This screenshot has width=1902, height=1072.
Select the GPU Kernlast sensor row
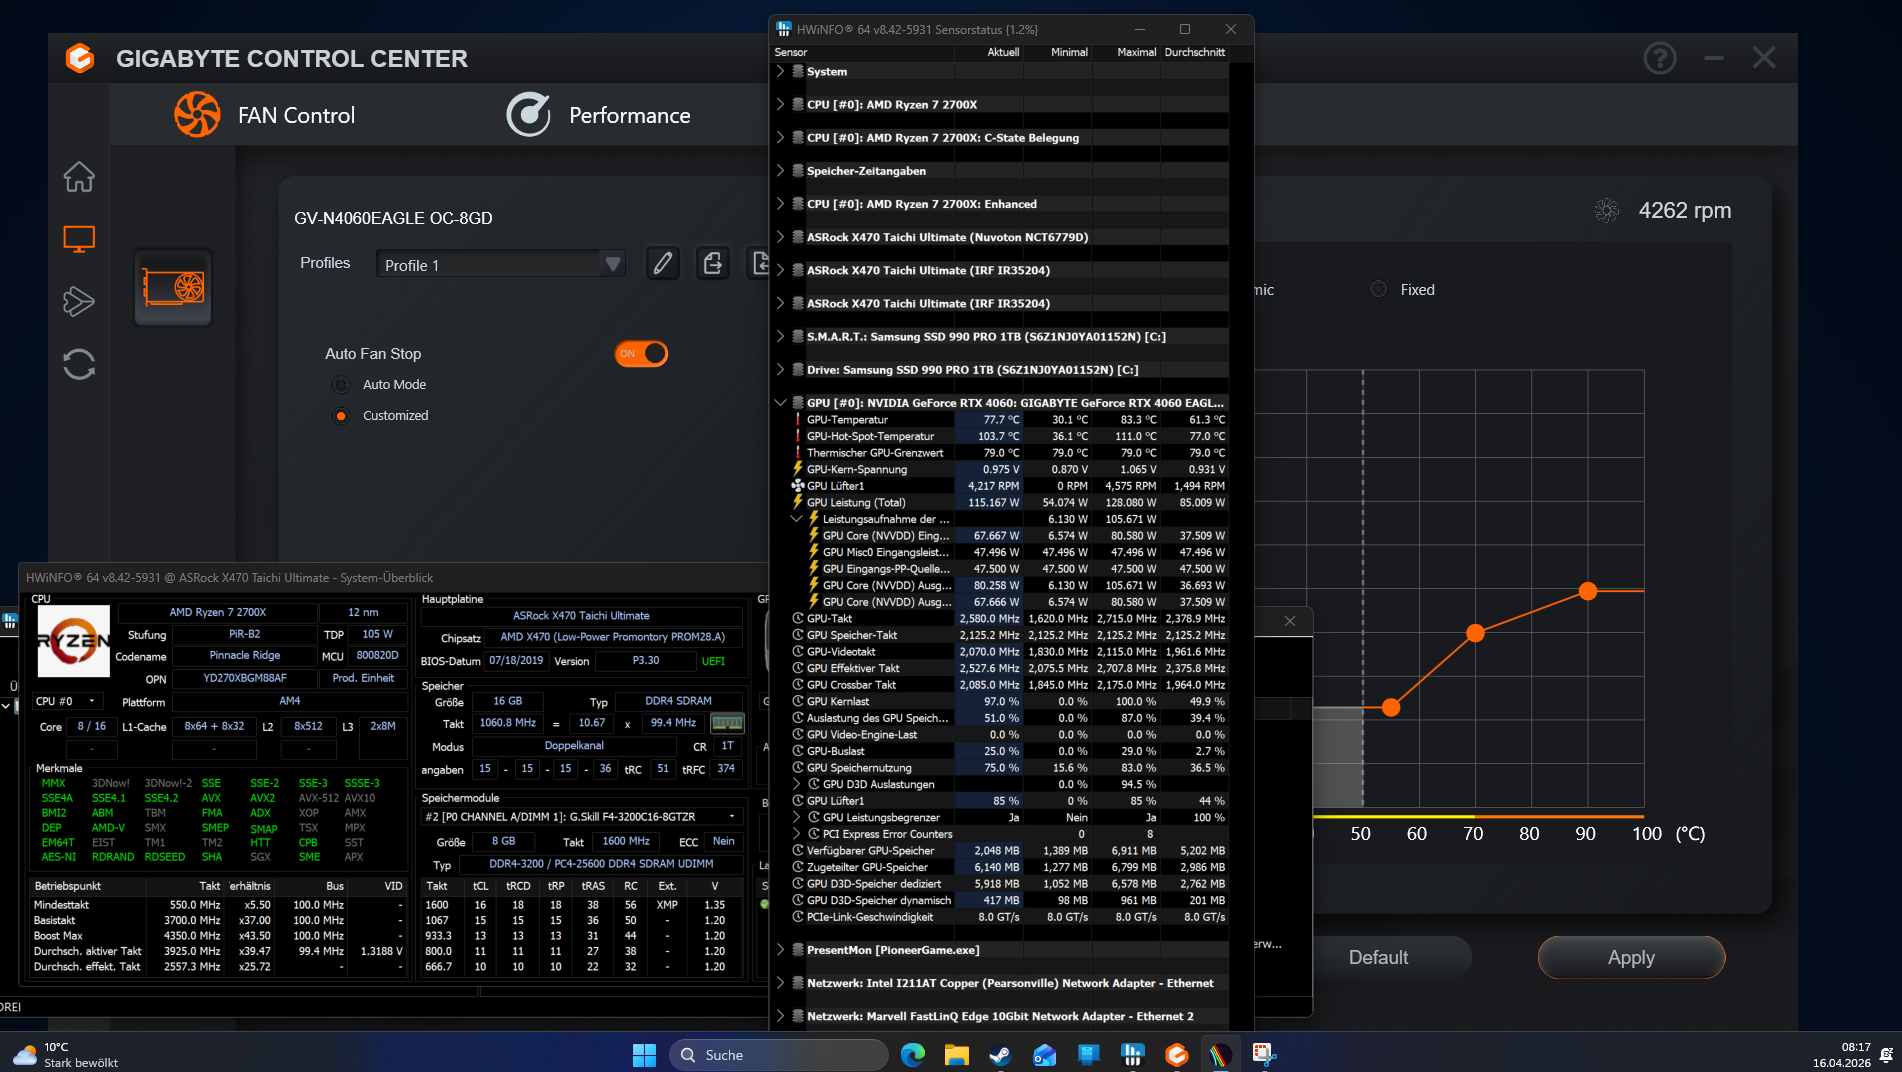click(x=1009, y=701)
